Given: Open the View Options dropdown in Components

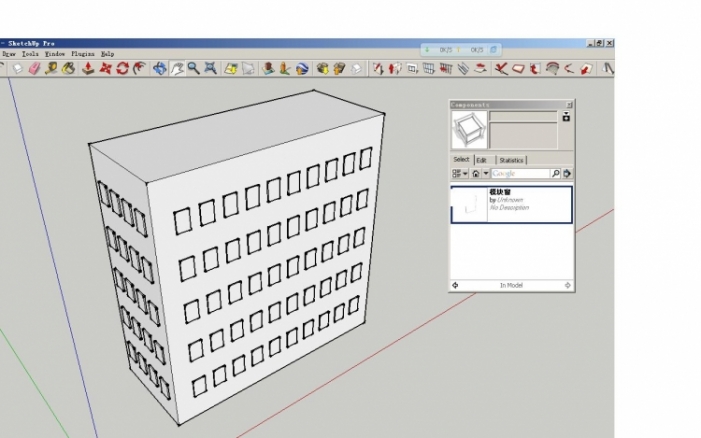Looking at the screenshot, I should tap(460, 174).
